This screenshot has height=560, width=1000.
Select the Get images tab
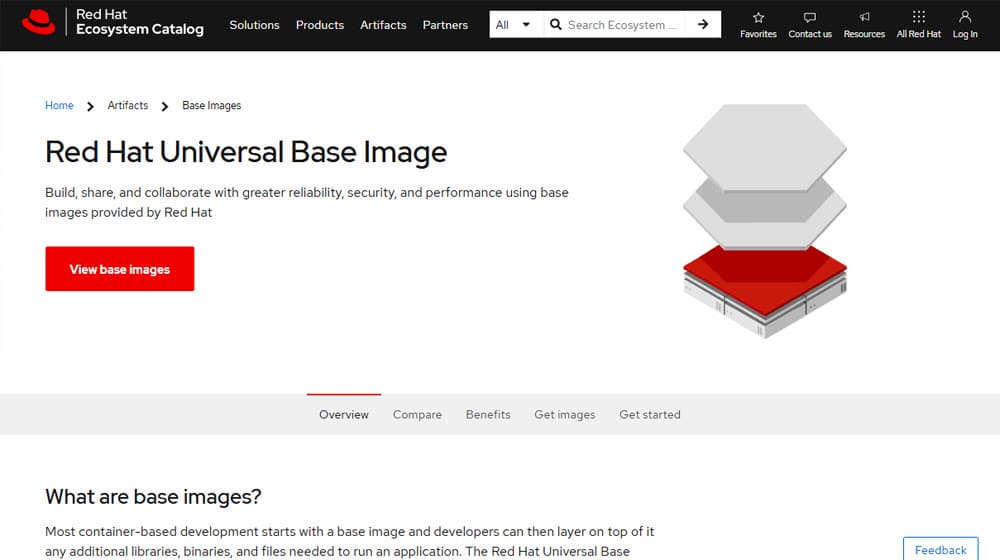click(564, 415)
